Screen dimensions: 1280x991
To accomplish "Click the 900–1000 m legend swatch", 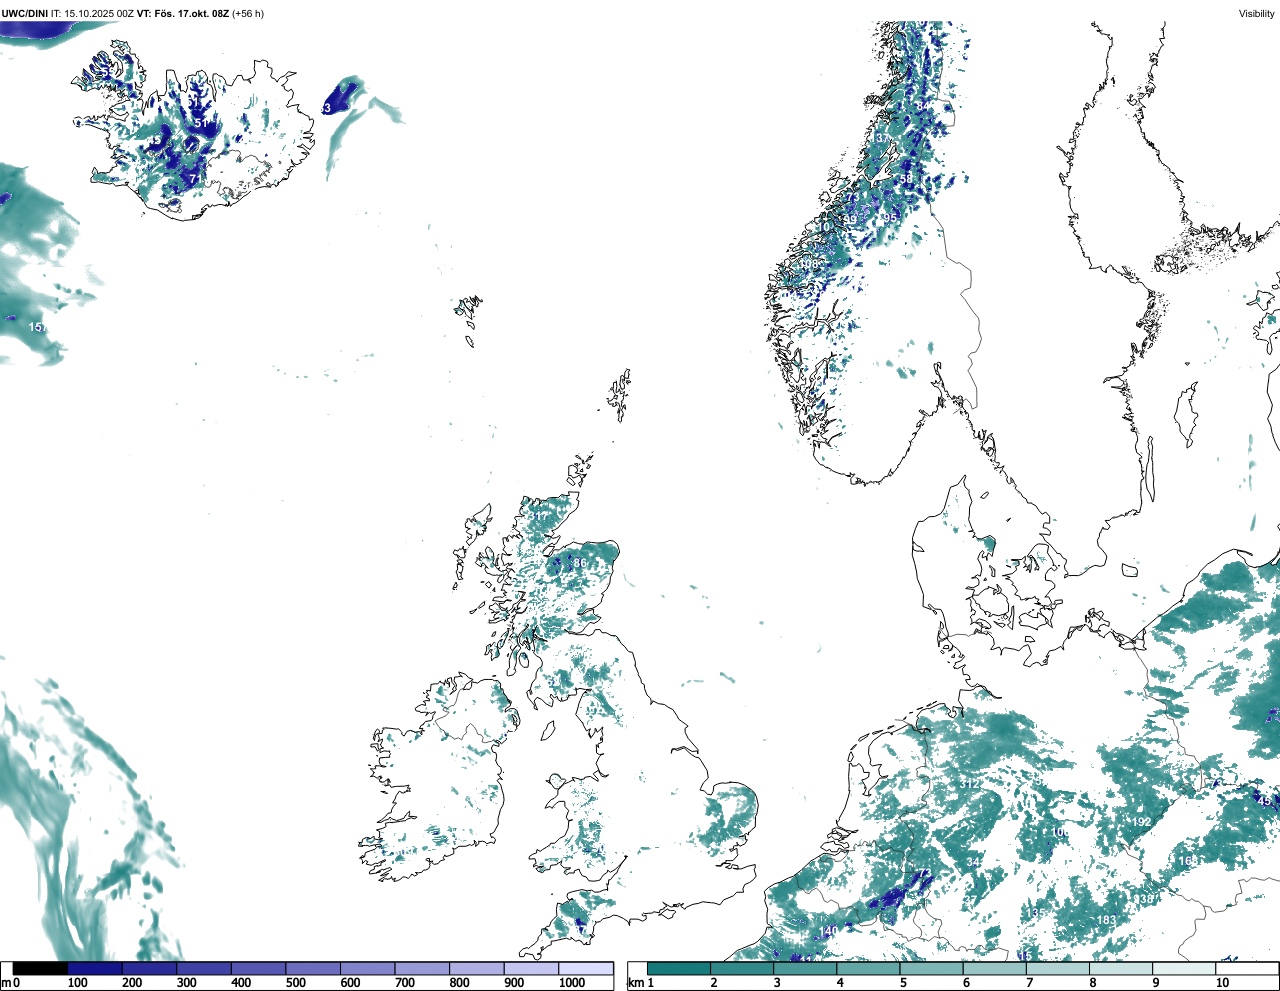I will pos(531,968).
